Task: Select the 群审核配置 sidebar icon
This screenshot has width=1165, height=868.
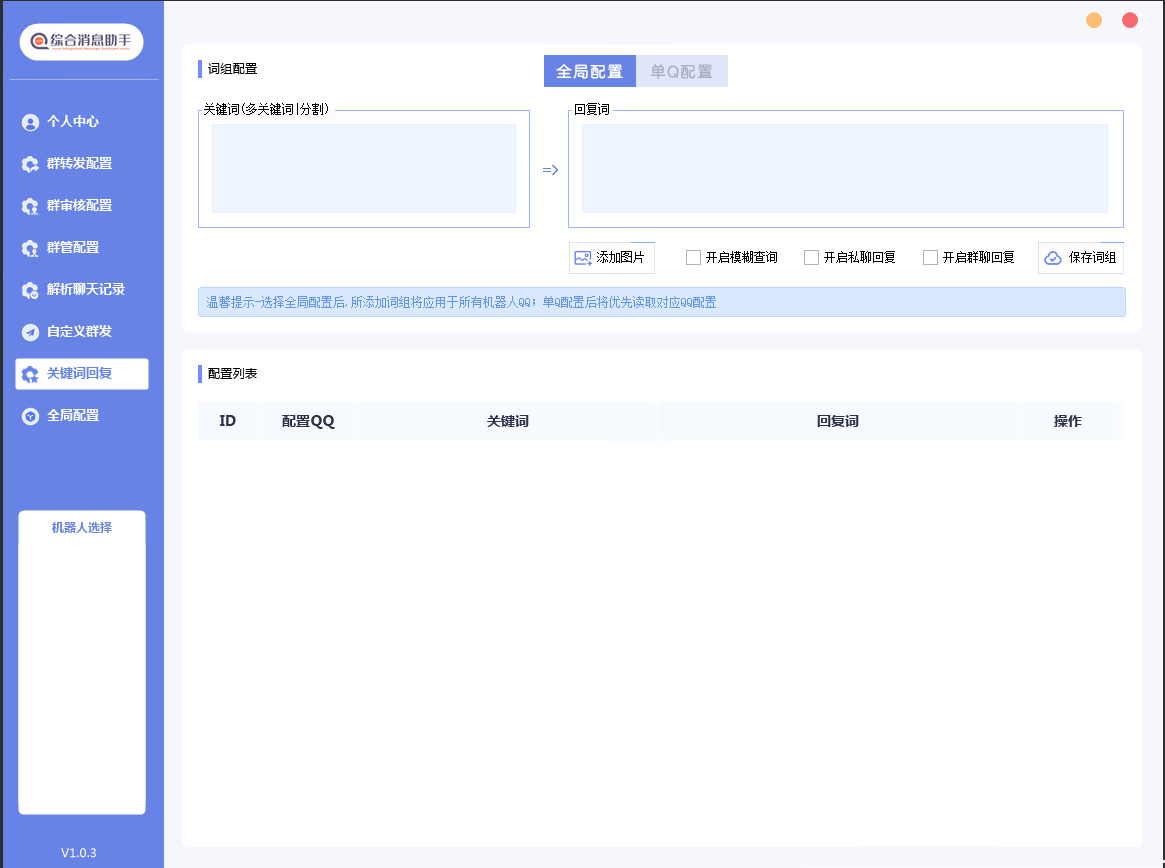Action: (30, 206)
